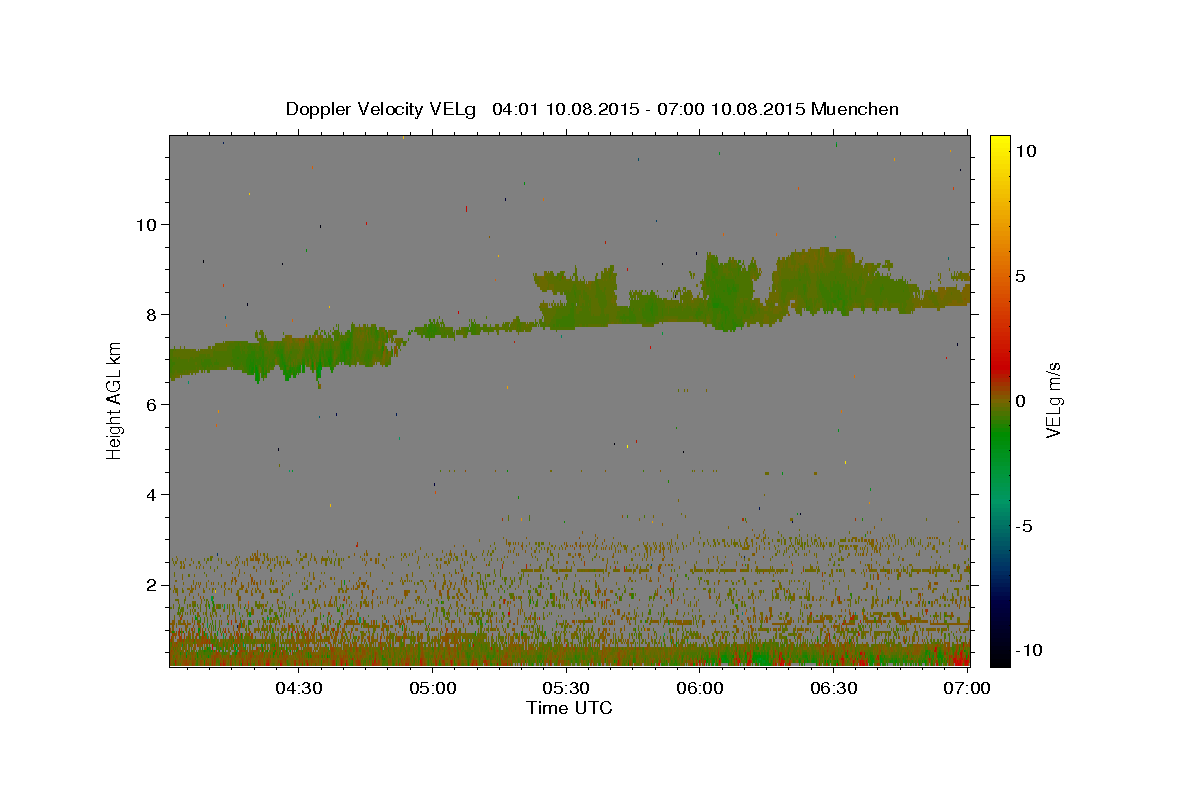
Task: Click the 'Height AGL km' axis label
Action: pos(114,400)
